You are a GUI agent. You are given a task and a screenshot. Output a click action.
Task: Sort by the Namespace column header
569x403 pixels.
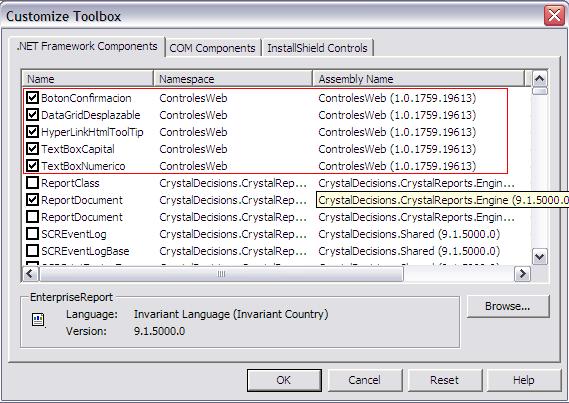click(233, 79)
